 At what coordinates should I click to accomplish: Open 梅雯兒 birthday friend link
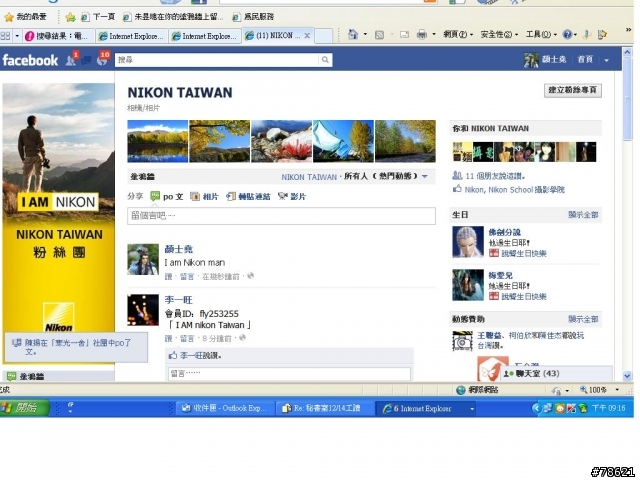[x=500, y=275]
